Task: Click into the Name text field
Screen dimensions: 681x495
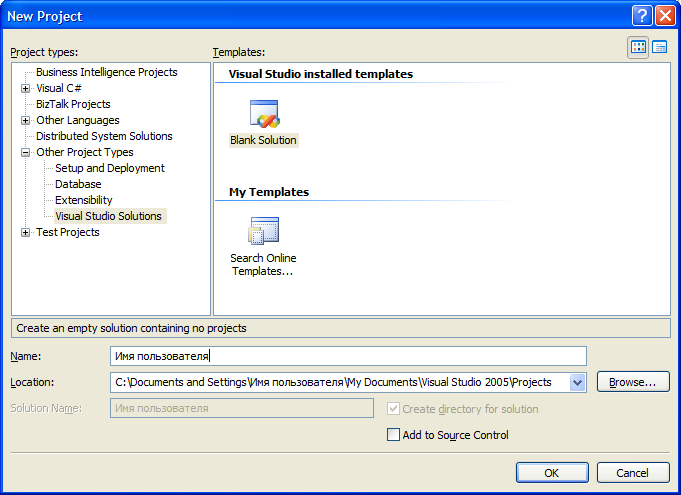Action: [348, 356]
